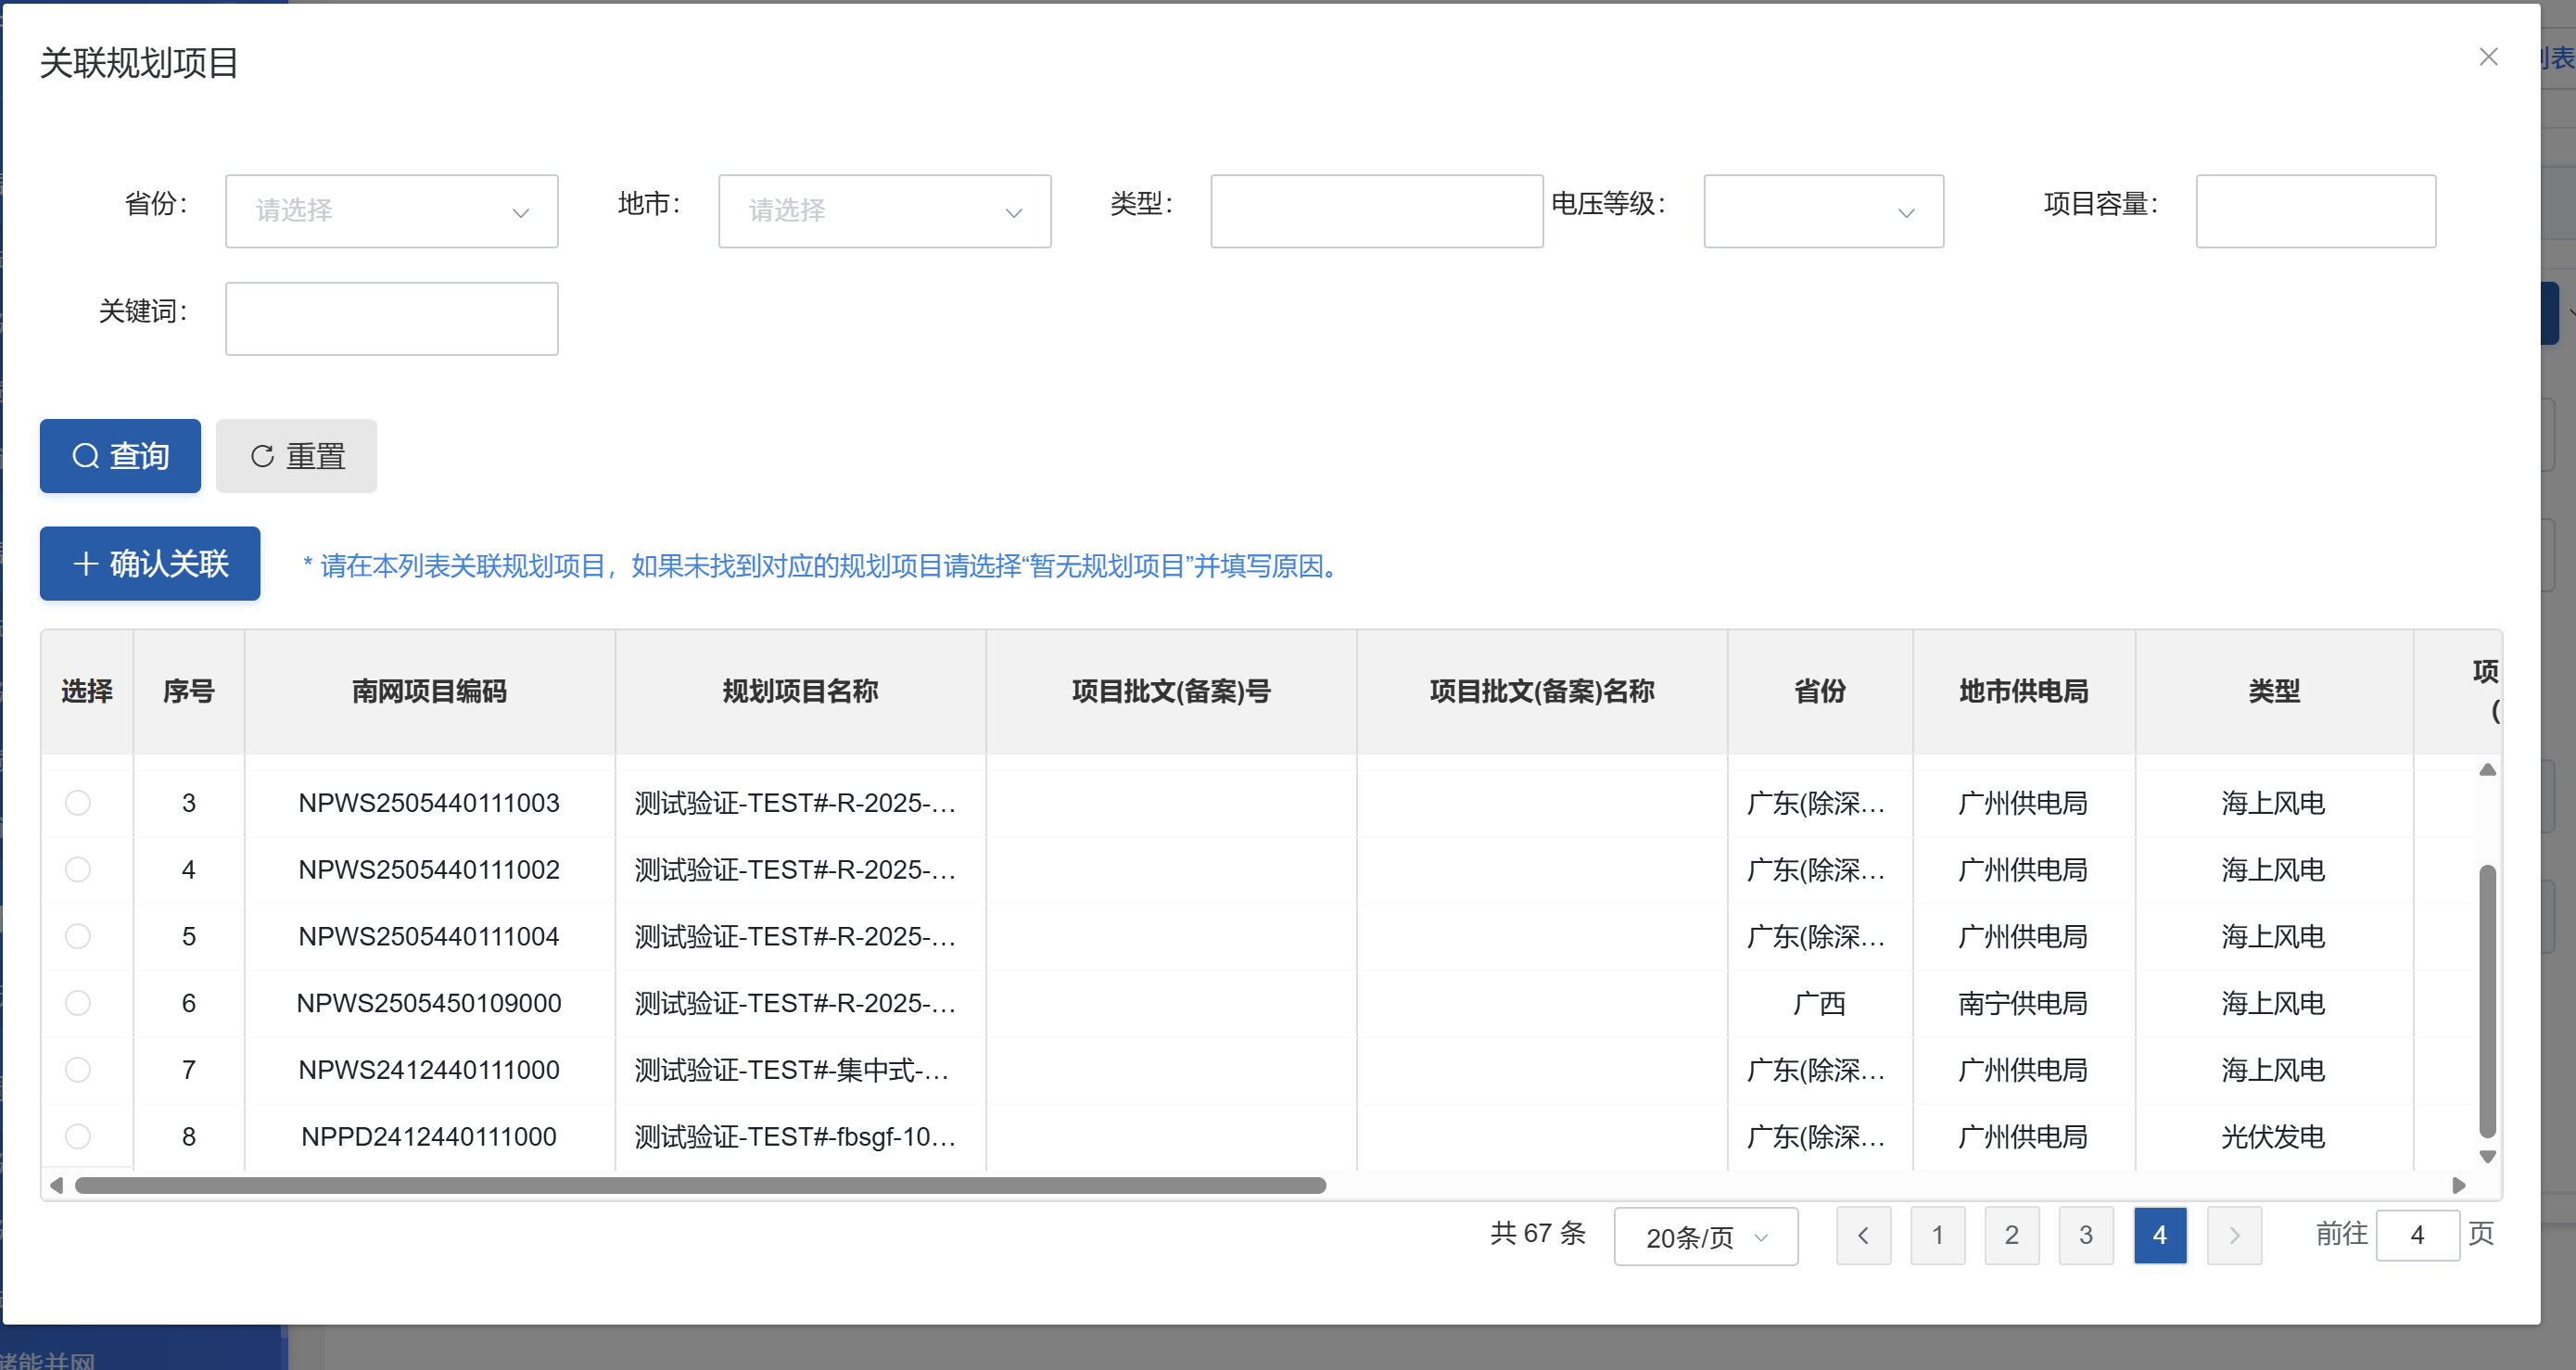2576x1370 pixels.
Task: Select radio button for row 6
Action: [78, 1003]
